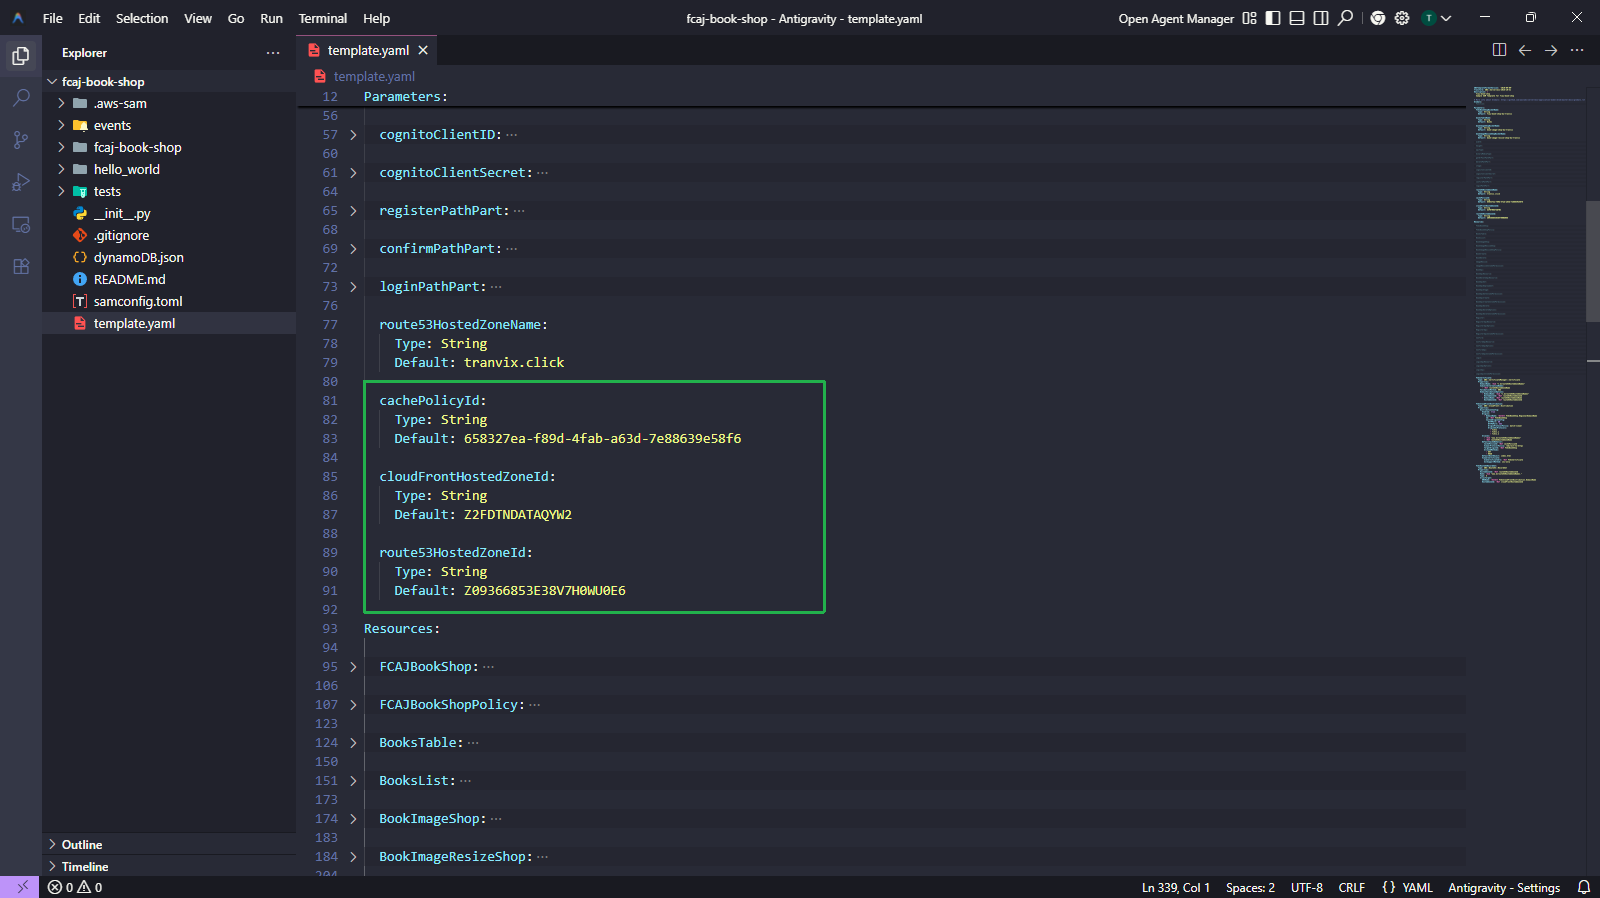Click the green T account avatar
Viewport: 1600px width, 898px height.
1429,18
